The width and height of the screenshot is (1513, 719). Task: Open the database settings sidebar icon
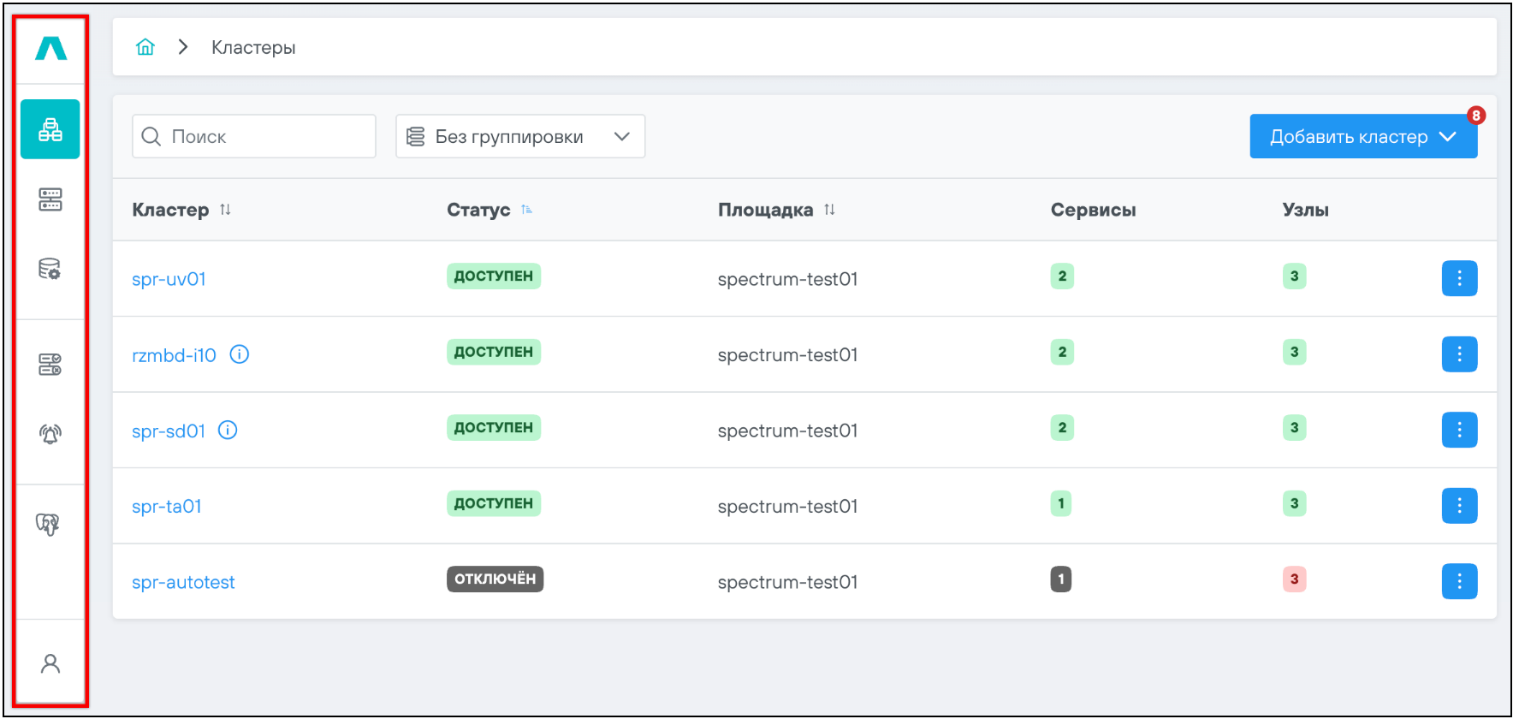click(50, 268)
